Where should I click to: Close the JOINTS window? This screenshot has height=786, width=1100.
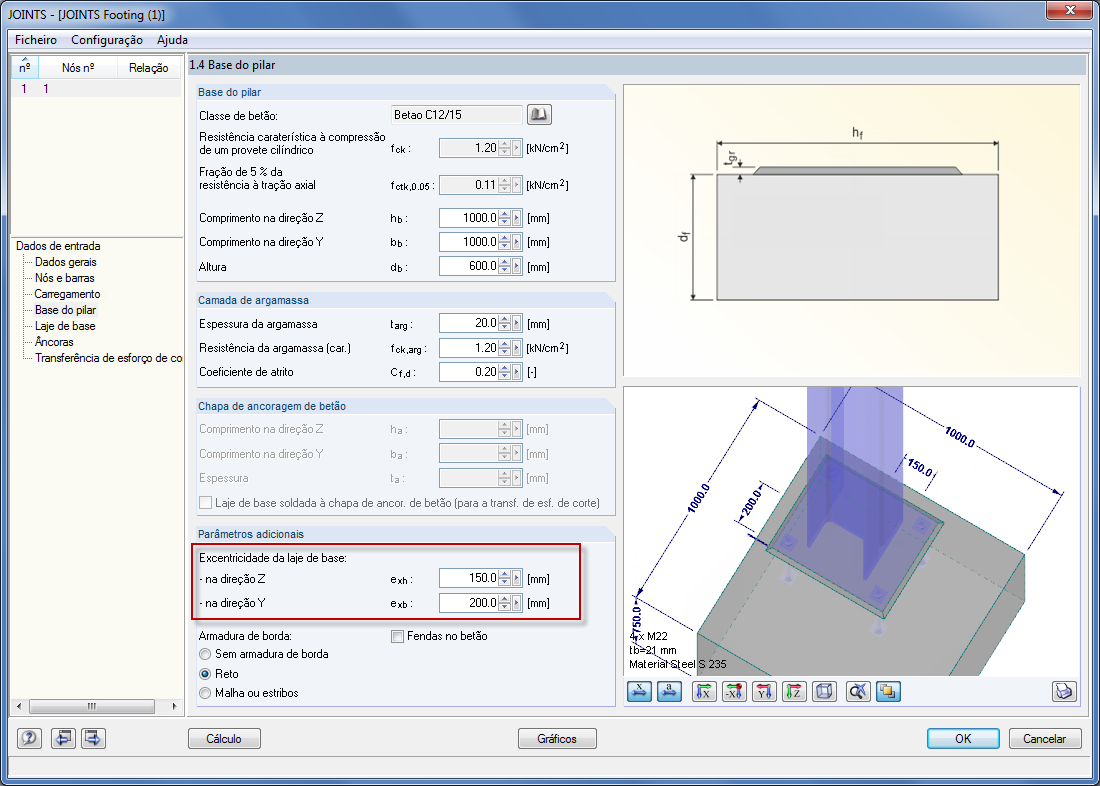coord(1069,11)
